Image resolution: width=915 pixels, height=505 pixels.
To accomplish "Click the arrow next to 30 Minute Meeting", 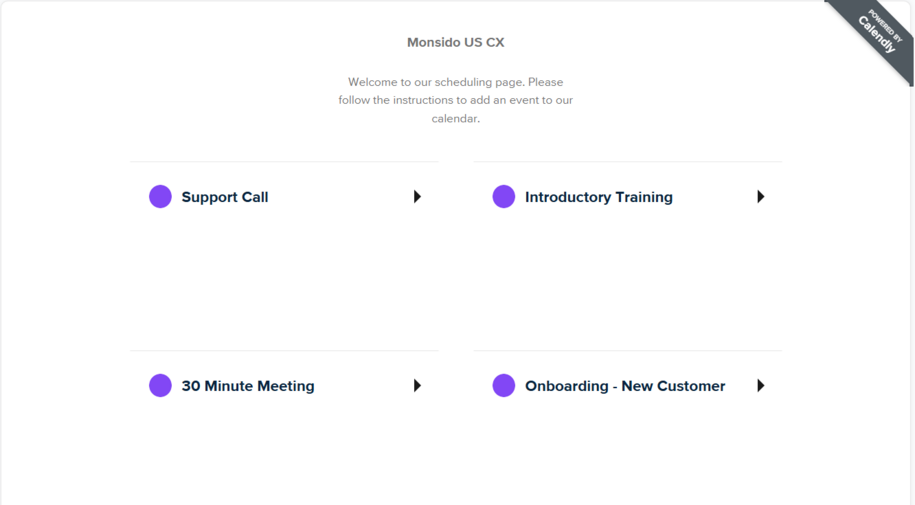I will [417, 385].
